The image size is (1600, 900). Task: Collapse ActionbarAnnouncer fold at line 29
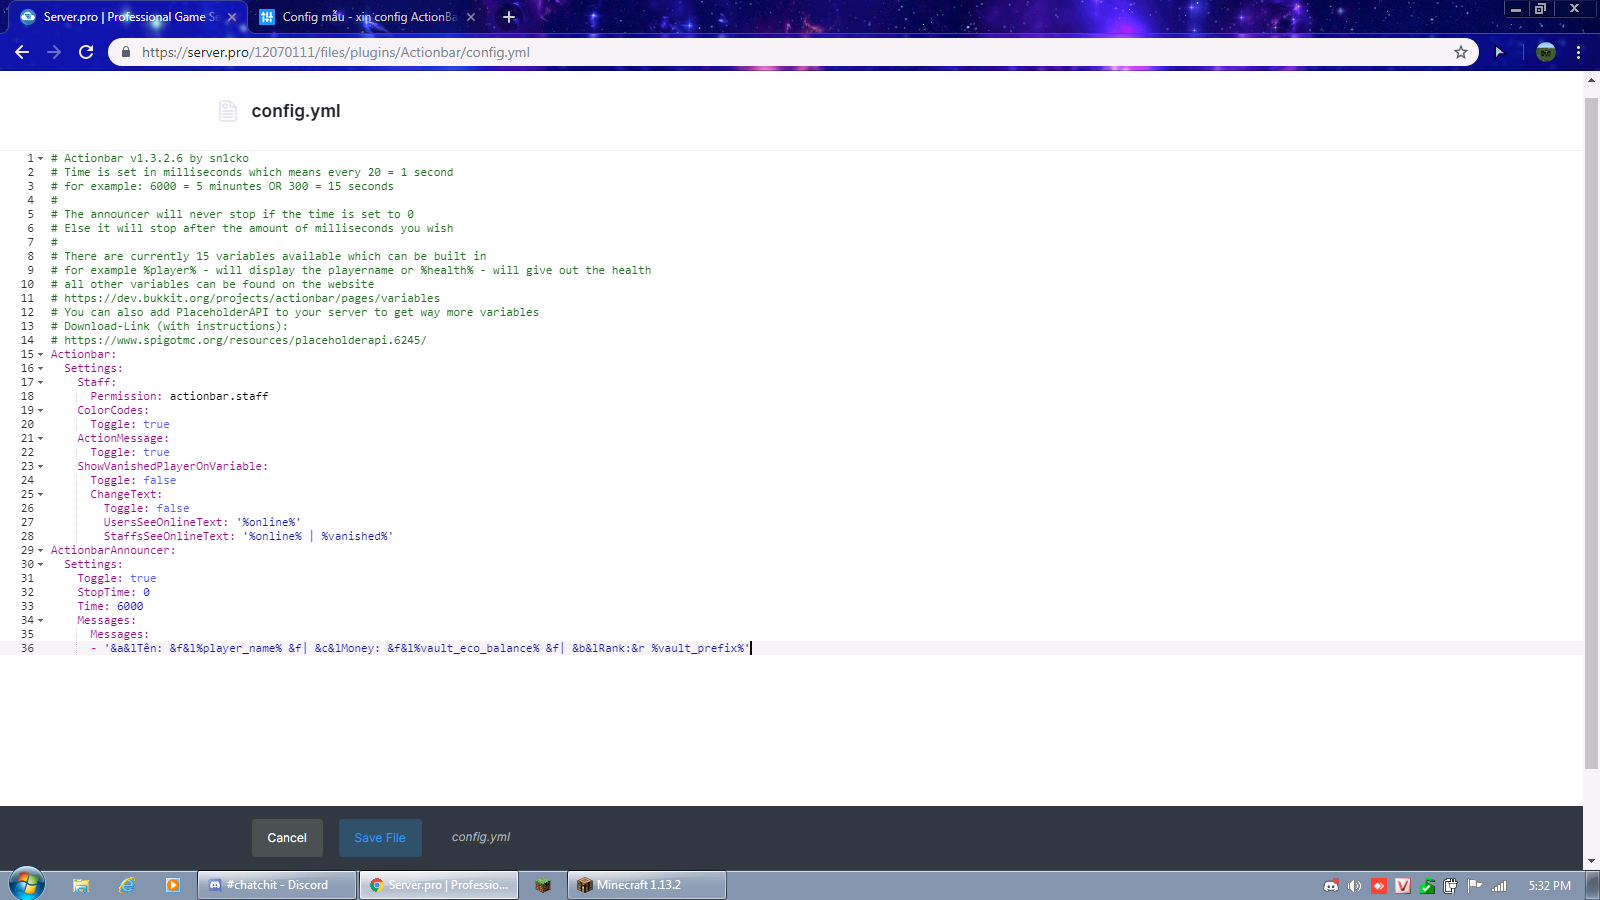click(40, 551)
